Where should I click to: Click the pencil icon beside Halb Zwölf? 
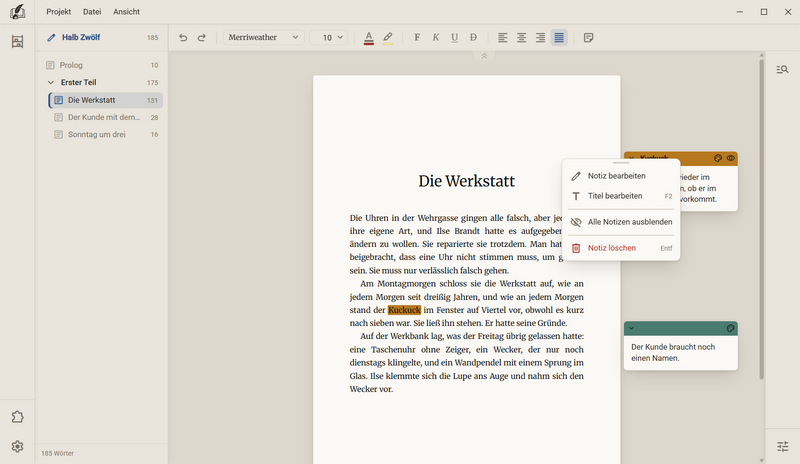(x=51, y=37)
